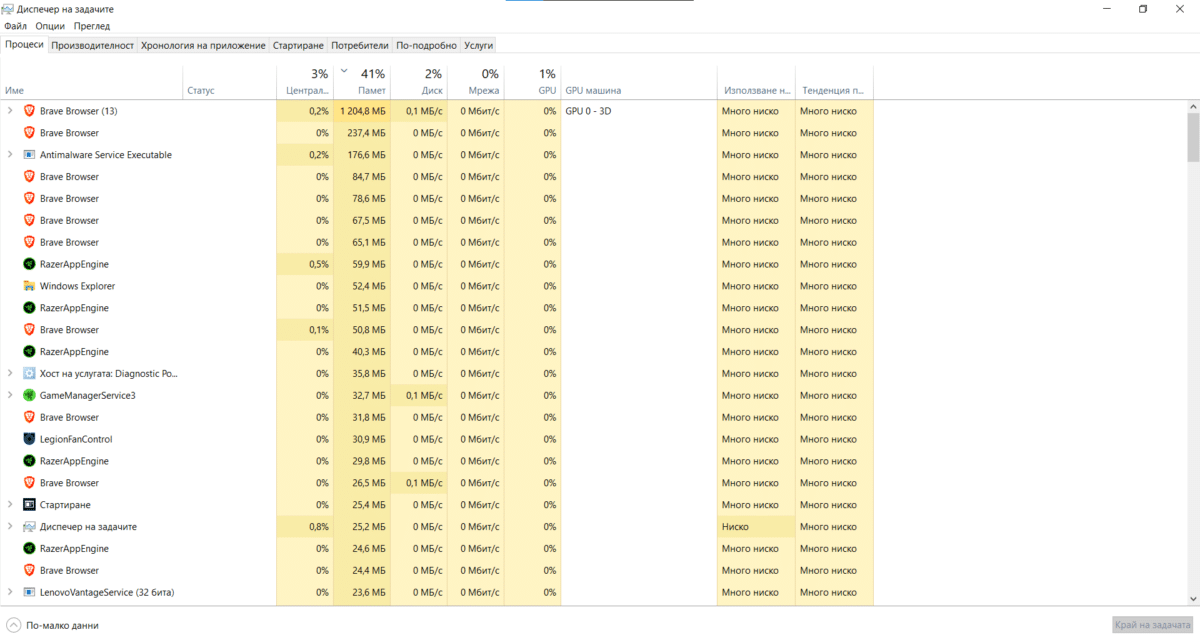1200x640 pixels.
Task: Open the Опции menu
Action: pyautogui.click(x=50, y=26)
